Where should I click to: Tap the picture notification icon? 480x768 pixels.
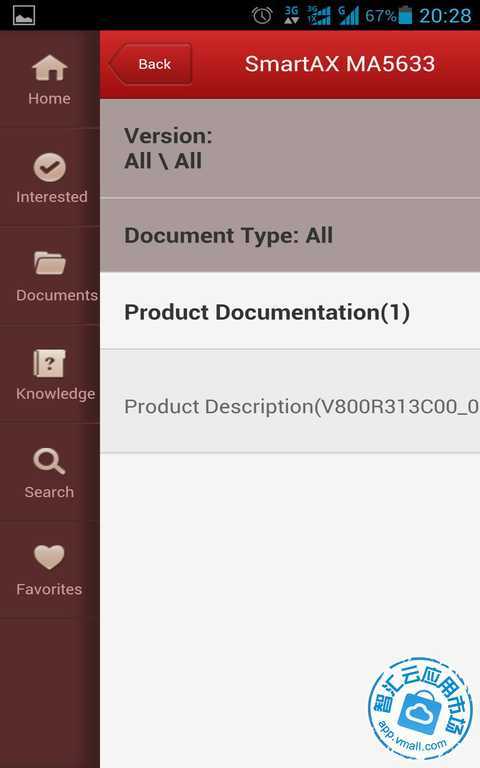point(24,15)
